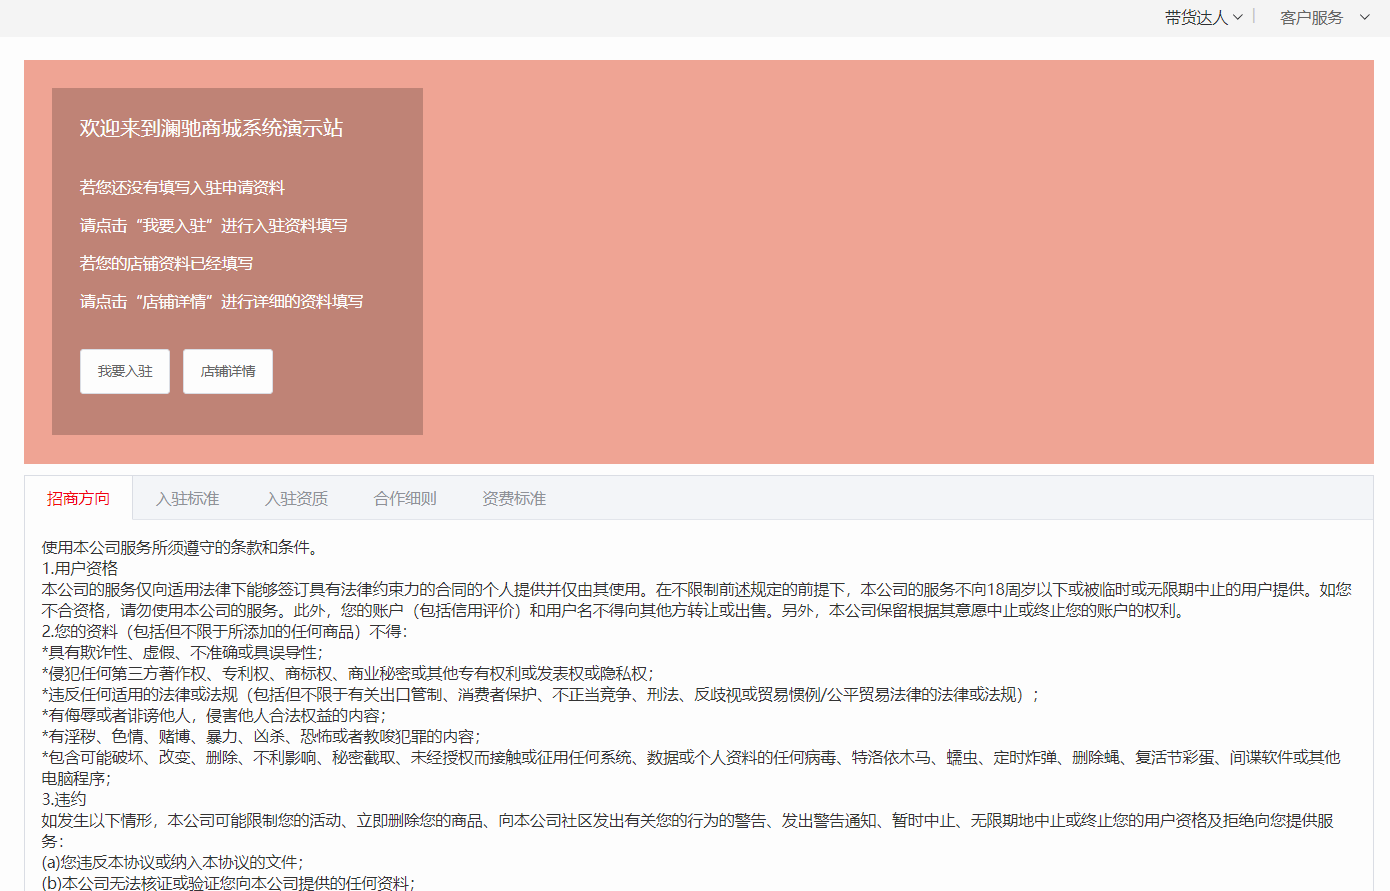Screen dimensions: 1390x891
Task: Click the chevron arrow beside 客户服务
Action: [1365, 18]
